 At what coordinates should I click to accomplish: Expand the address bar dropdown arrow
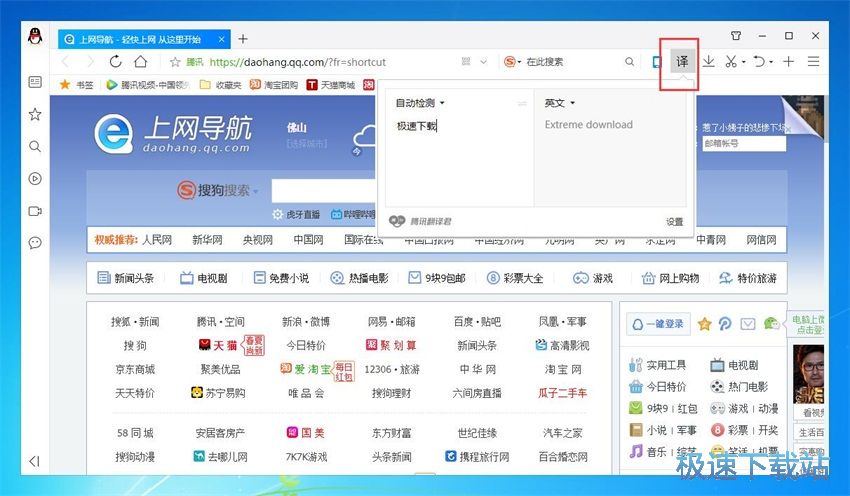click(484, 62)
